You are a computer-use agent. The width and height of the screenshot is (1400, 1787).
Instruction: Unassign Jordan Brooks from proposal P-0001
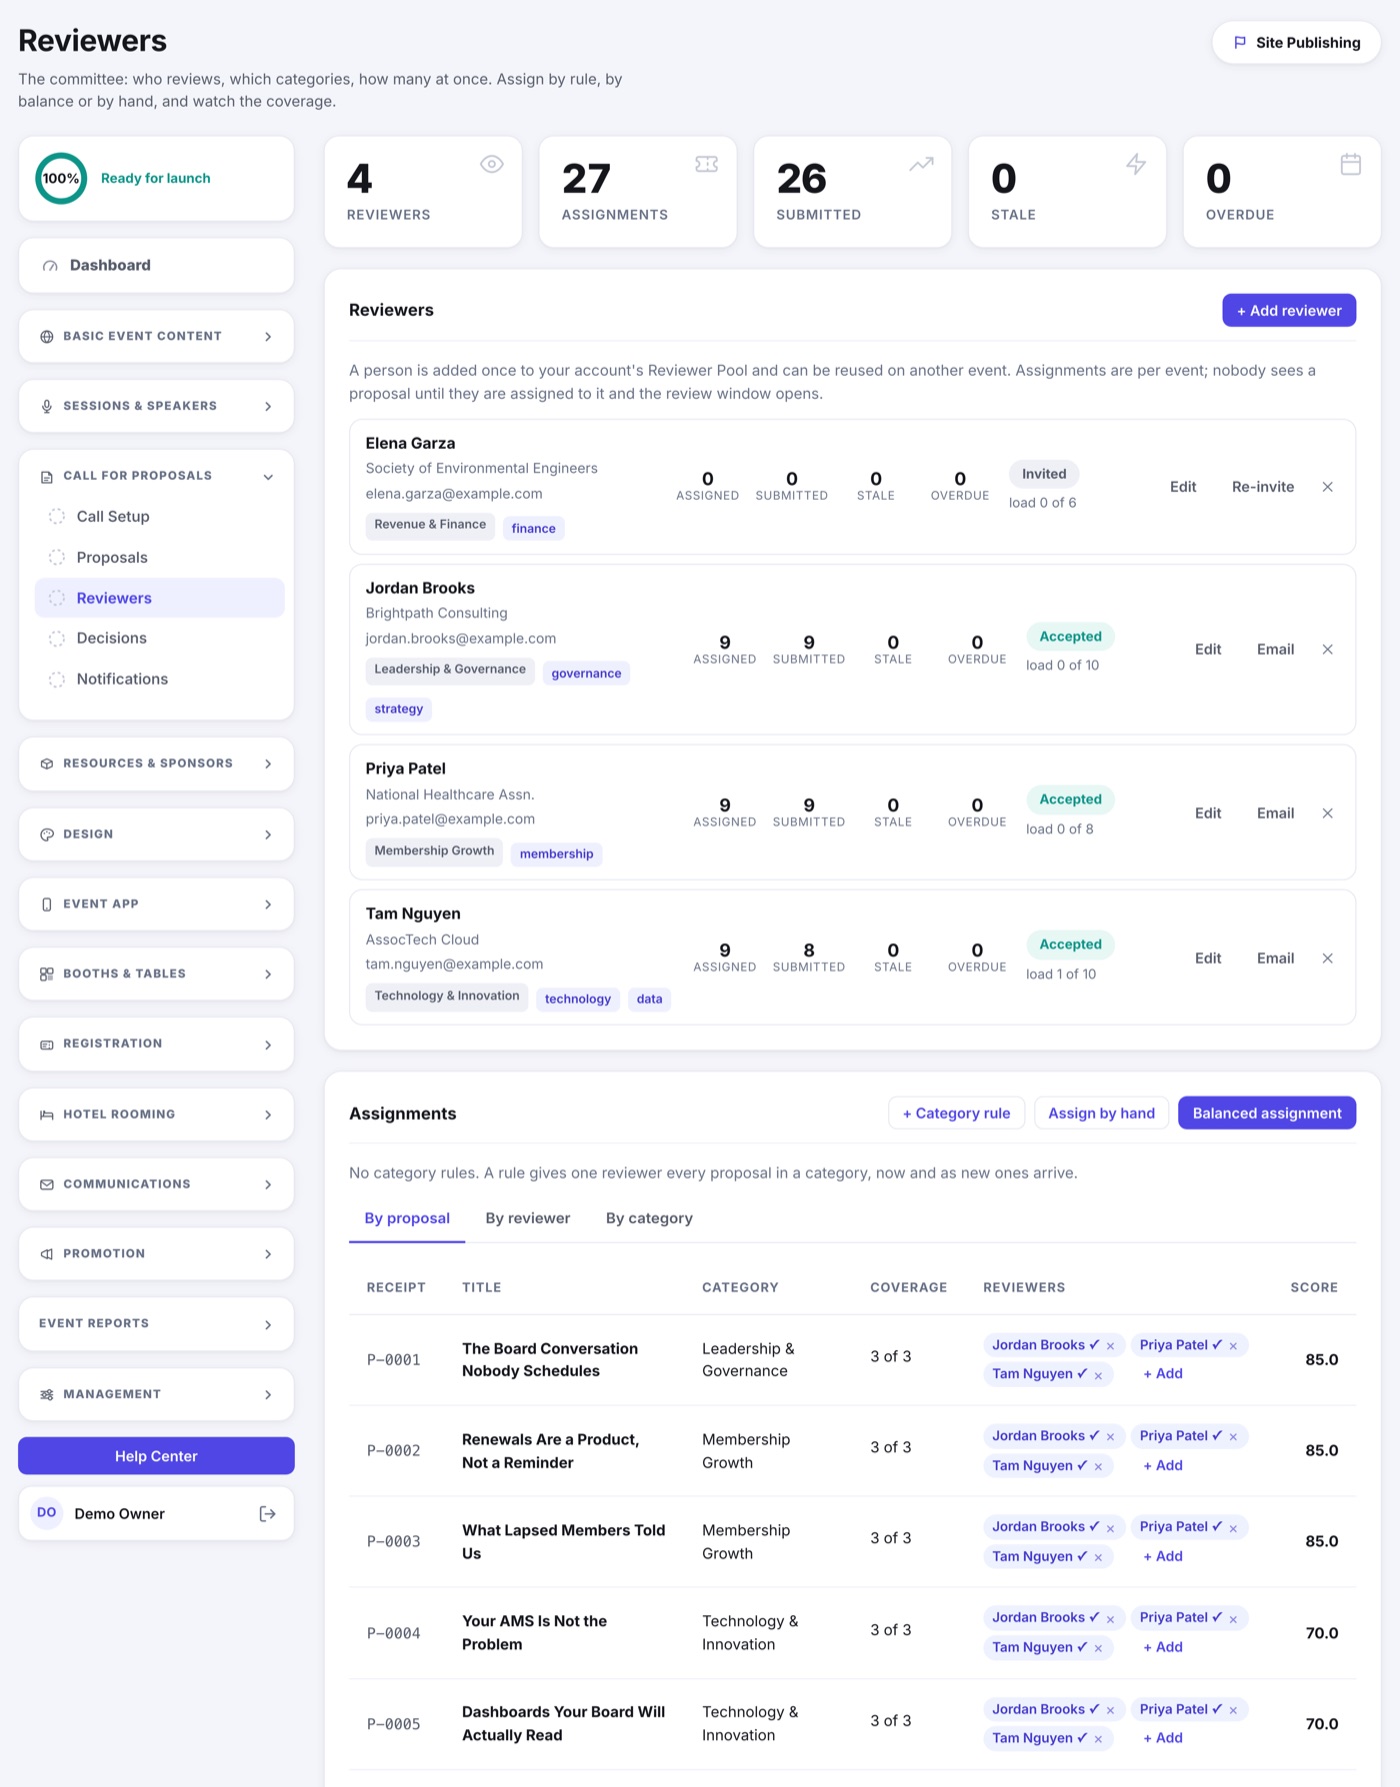click(1110, 1346)
